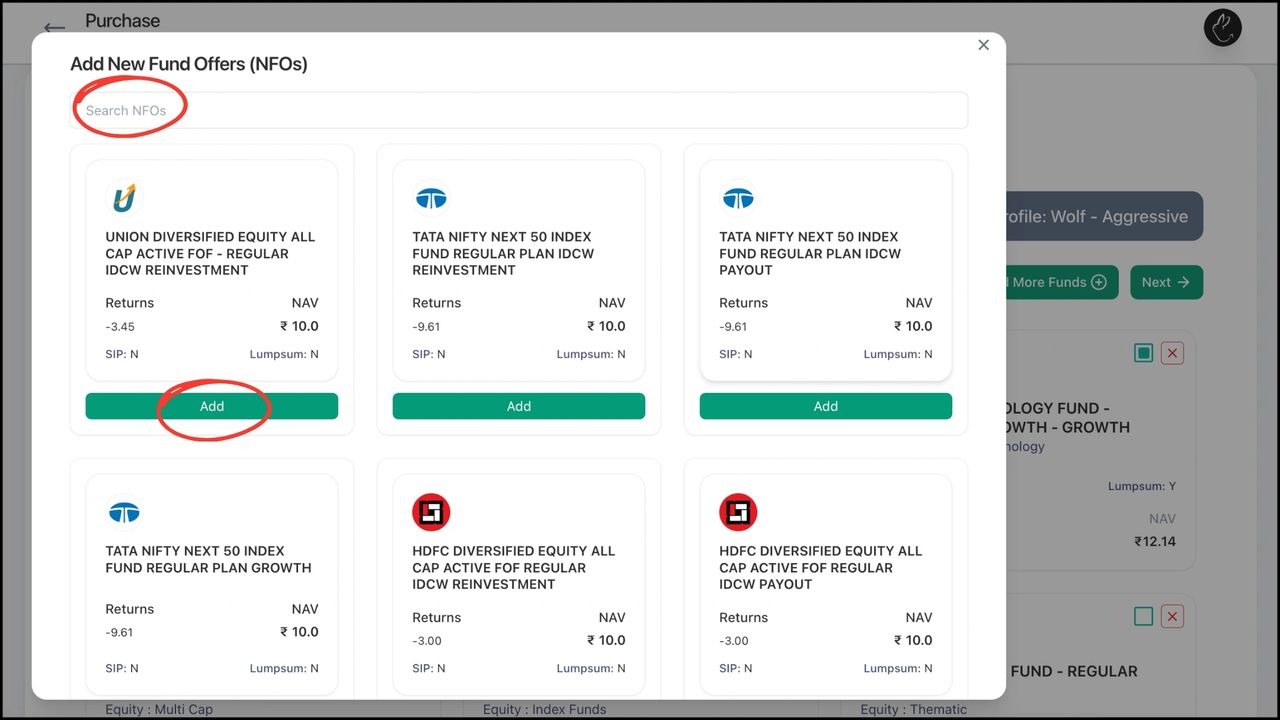Tick the unchecked fund checkbox lower right
Image resolution: width=1280 pixels, height=720 pixels.
1144,616
